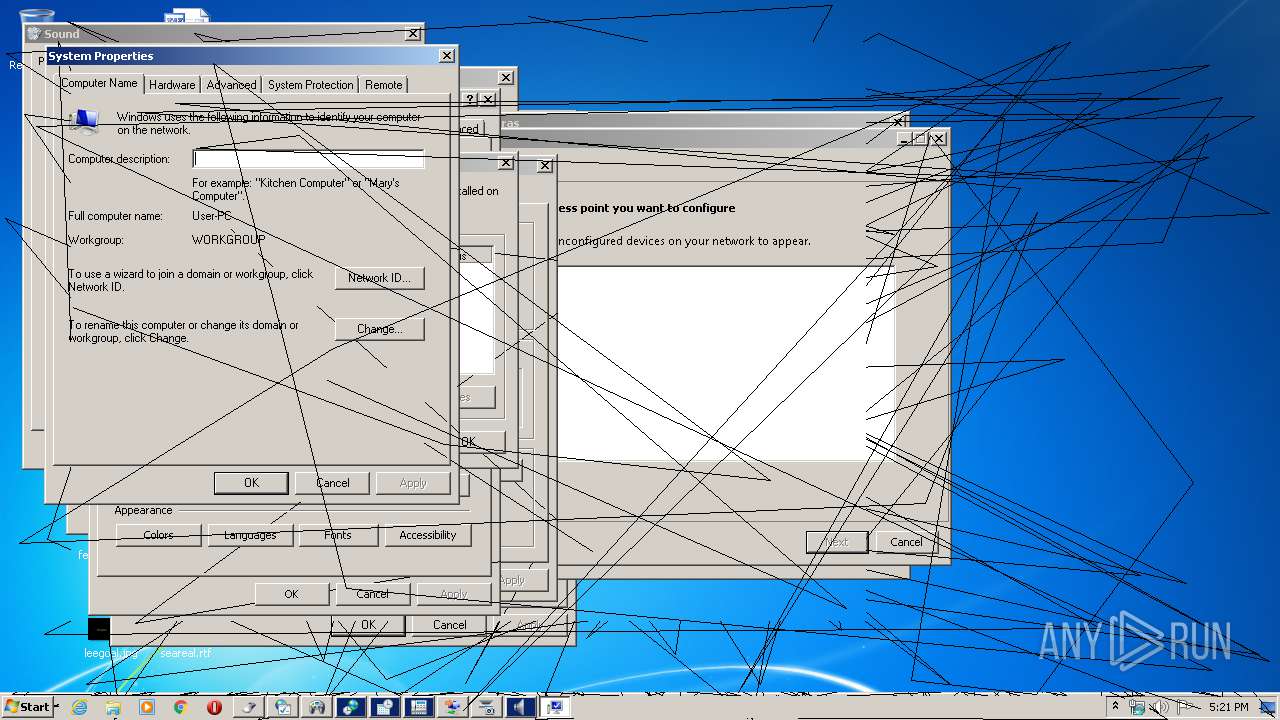Image resolution: width=1280 pixels, height=720 pixels.
Task: Switch to the Phone and Modem taskbar item
Action: [x=419, y=707]
